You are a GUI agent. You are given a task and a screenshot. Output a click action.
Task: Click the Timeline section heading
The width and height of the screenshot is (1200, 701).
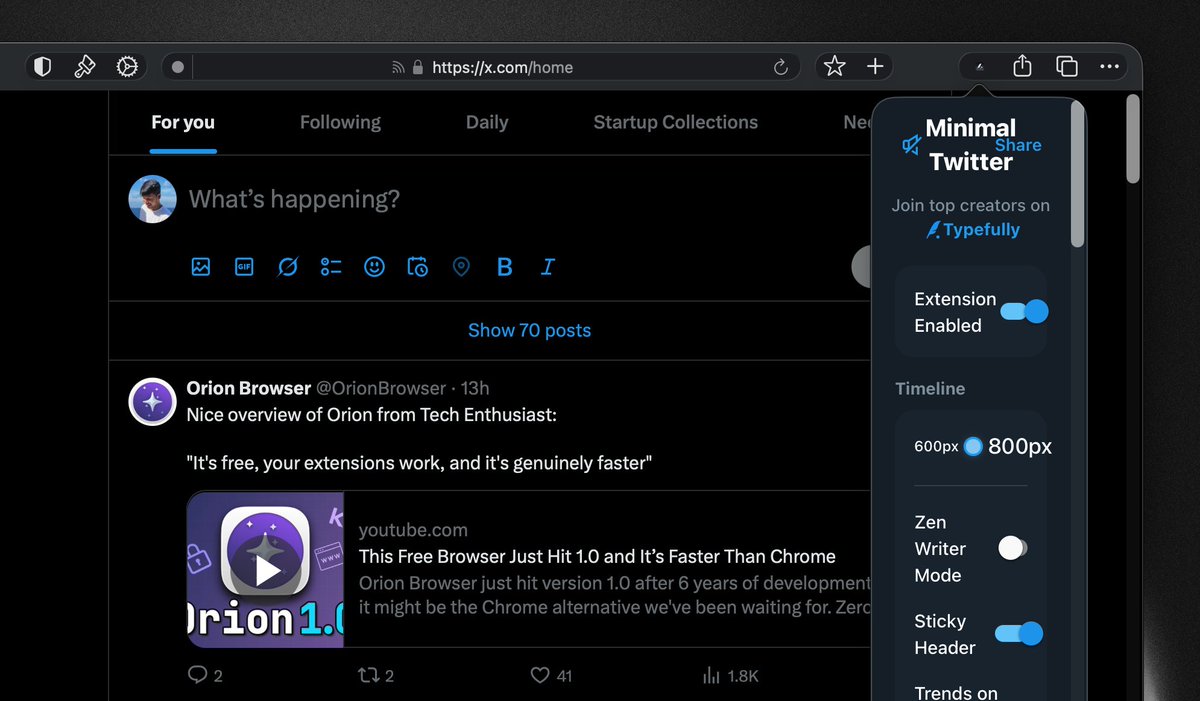tap(930, 388)
